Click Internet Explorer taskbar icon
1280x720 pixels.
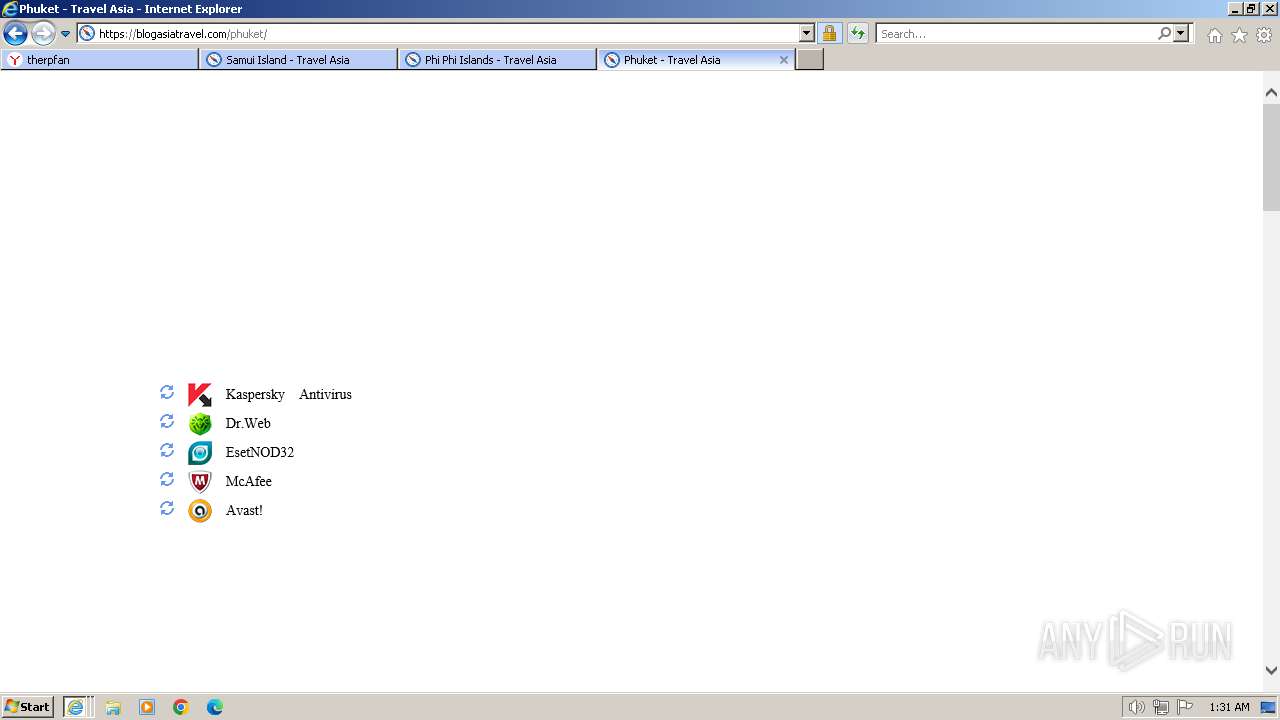point(78,707)
